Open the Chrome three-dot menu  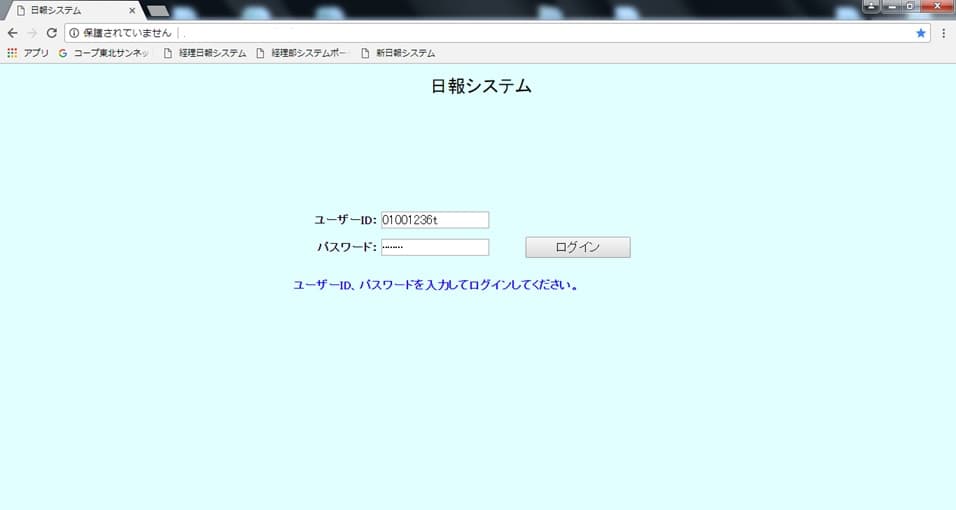(943, 33)
